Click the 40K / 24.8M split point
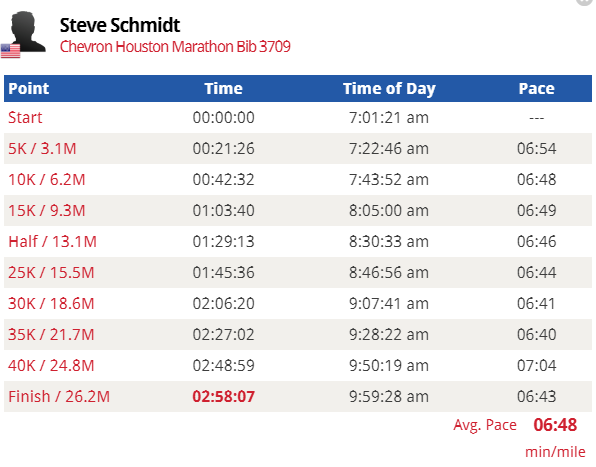 [51, 366]
